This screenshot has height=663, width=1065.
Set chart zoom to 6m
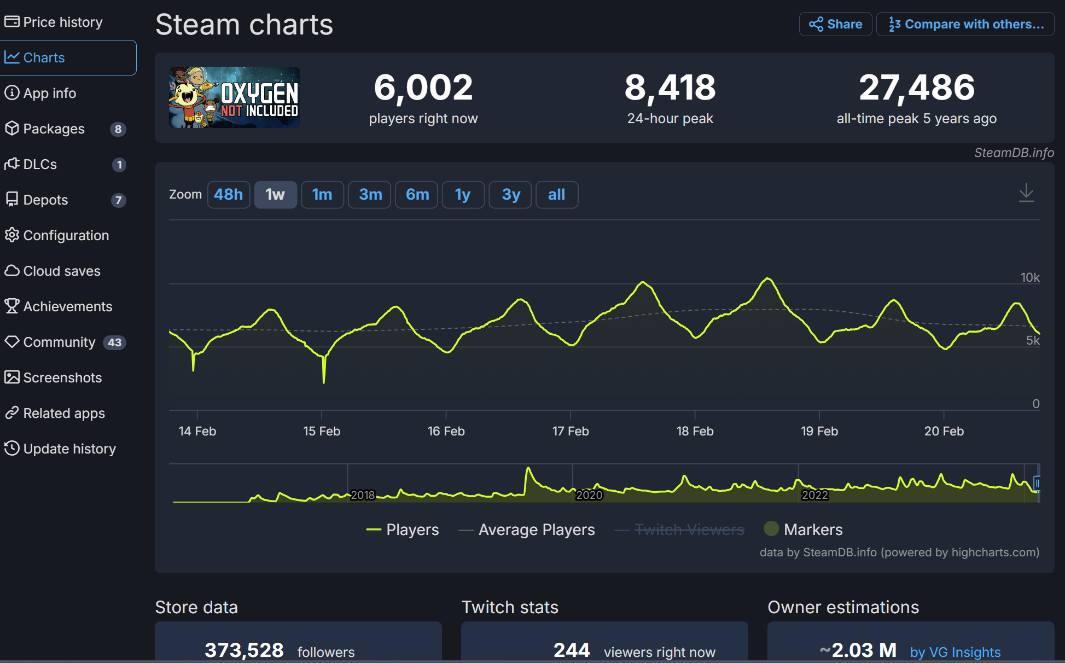(417, 195)
